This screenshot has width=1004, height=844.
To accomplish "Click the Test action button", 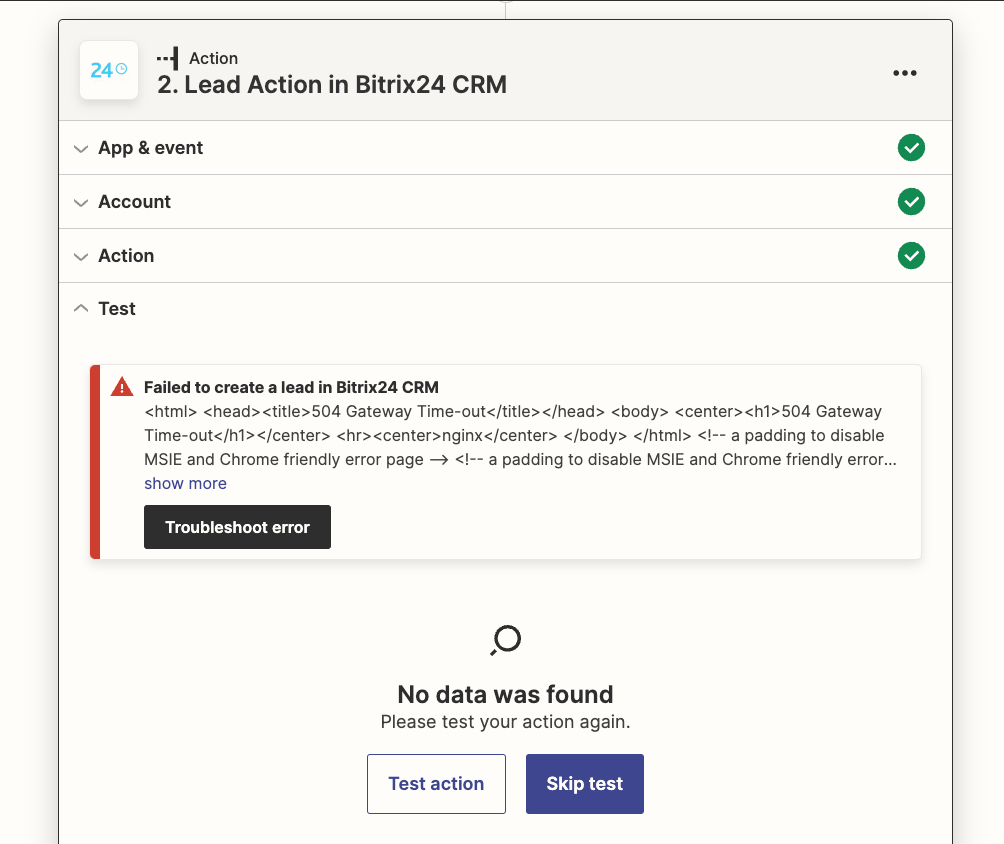I will coord(436,784).
